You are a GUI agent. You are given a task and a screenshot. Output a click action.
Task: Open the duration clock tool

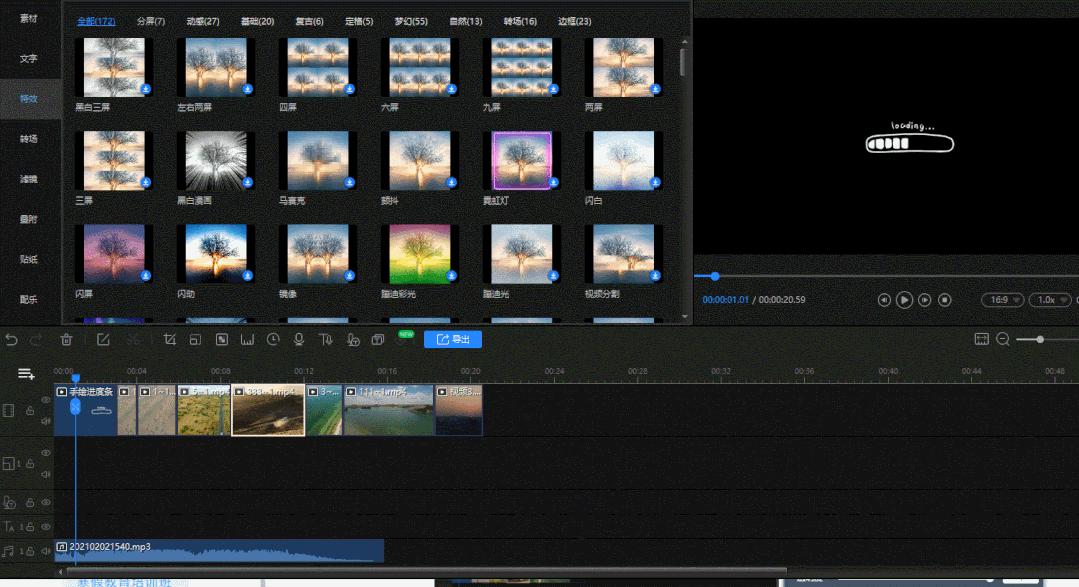tap(273, 340)
